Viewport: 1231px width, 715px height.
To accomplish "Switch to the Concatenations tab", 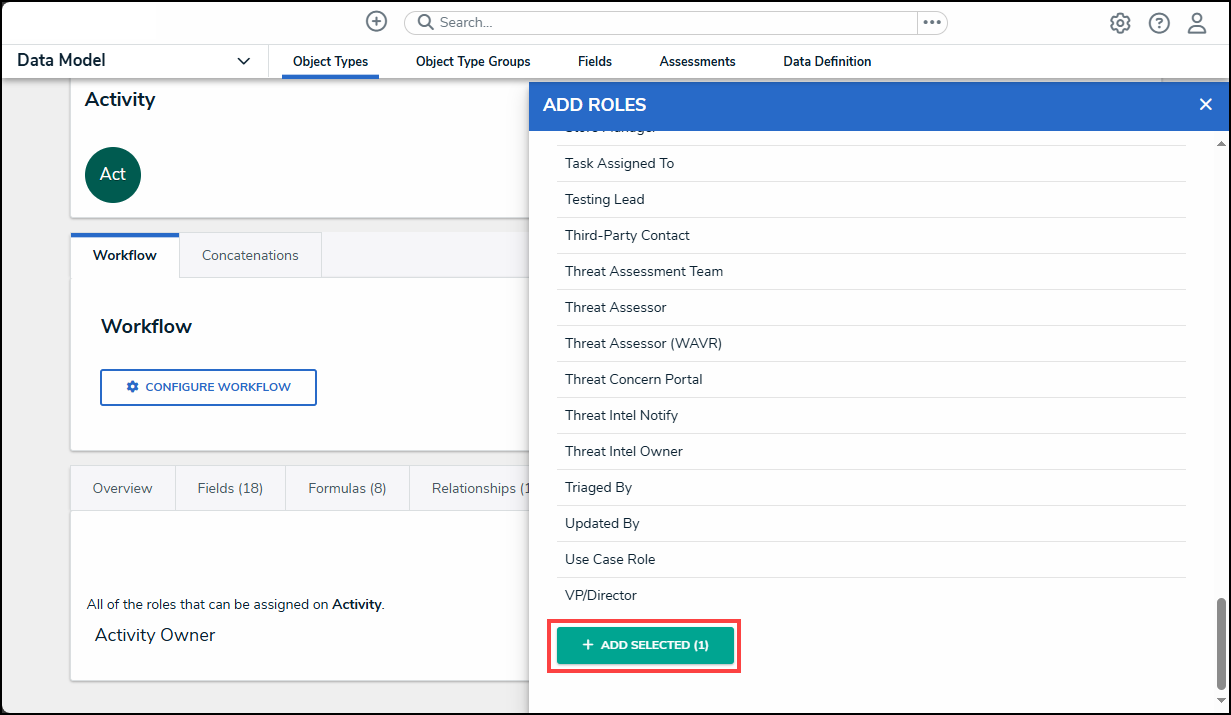I will [x=250, y=255].
